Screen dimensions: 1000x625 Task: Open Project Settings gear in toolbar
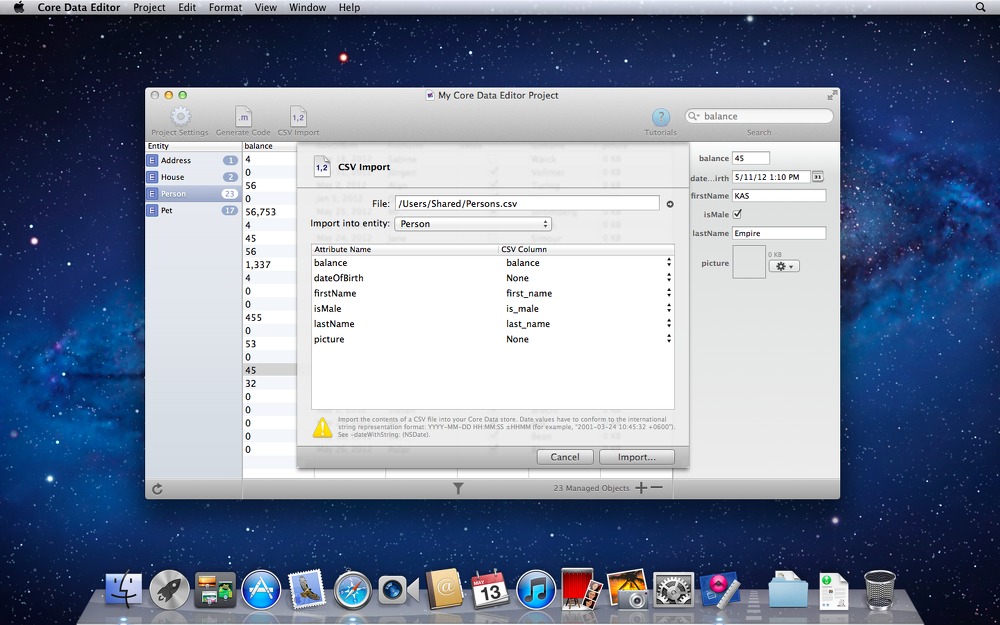180,117
